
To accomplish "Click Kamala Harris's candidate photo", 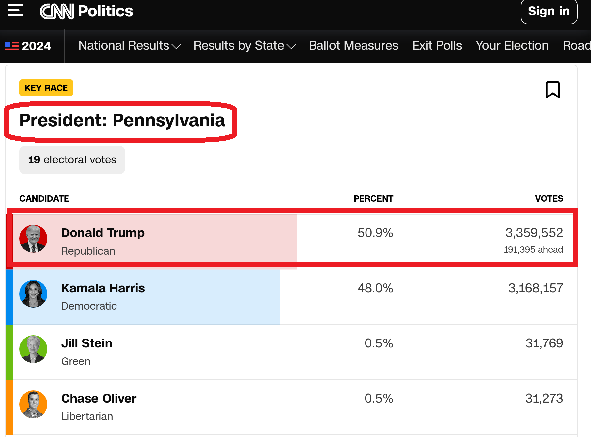I will [33, 294].
